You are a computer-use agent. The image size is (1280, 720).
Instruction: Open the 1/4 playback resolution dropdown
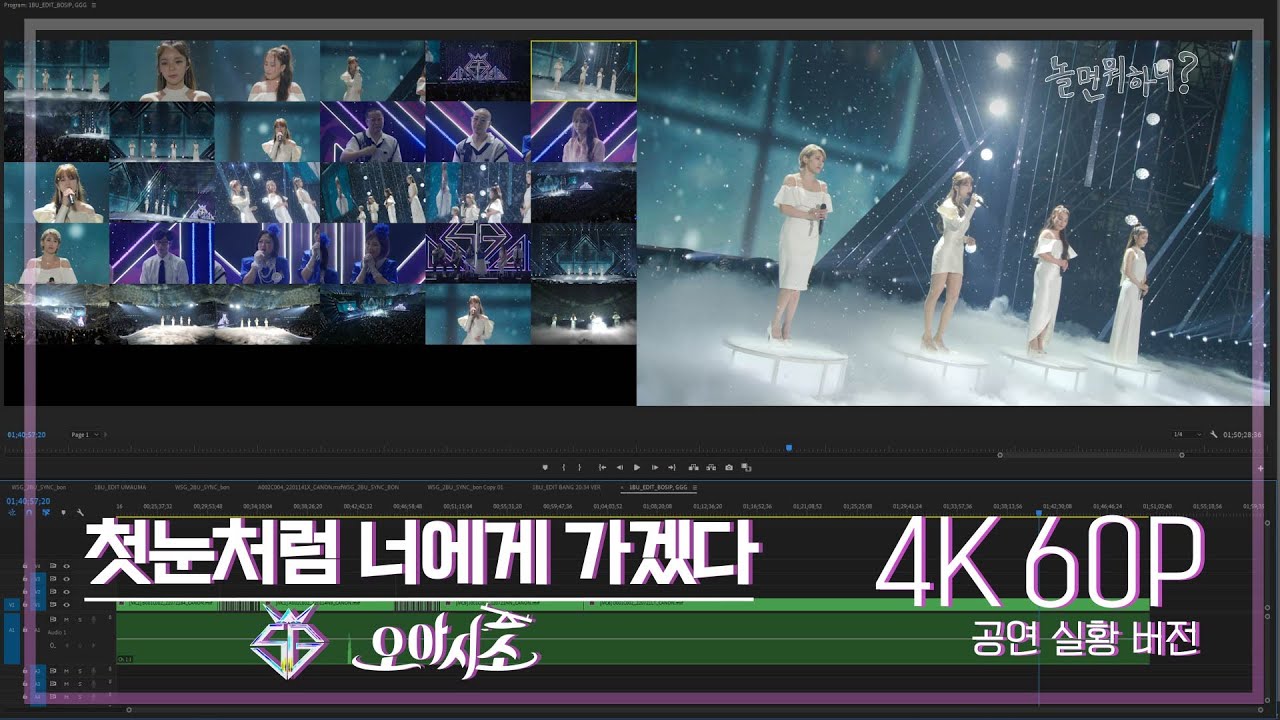[x=1186, y=435]
